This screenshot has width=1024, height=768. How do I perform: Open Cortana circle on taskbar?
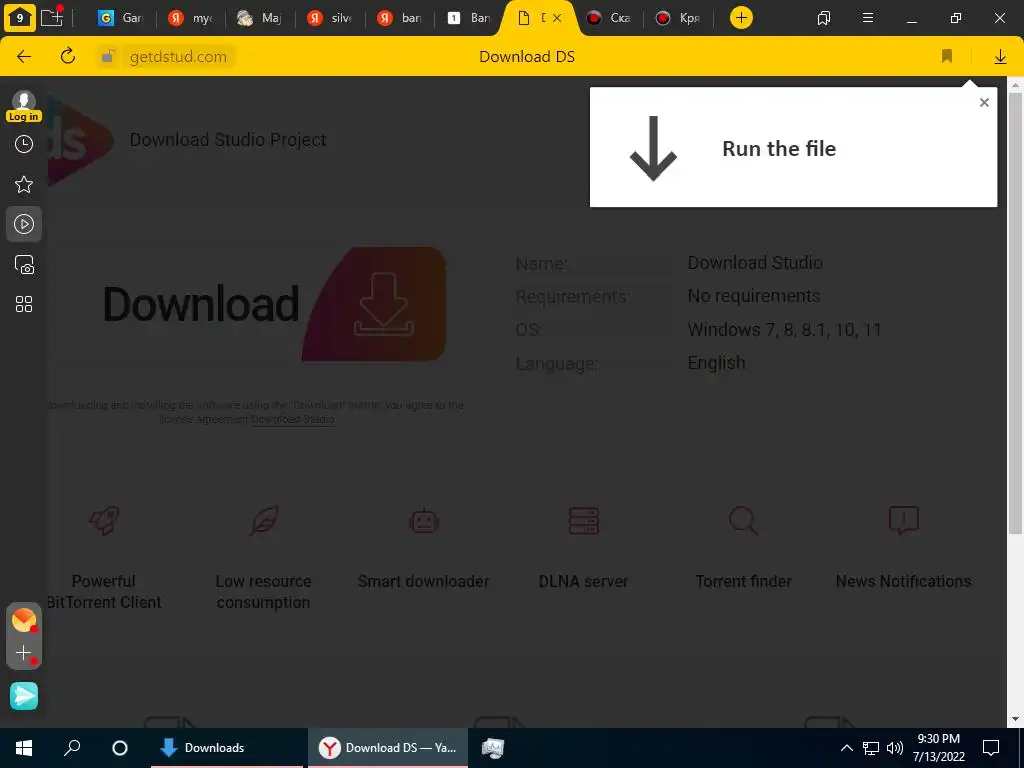(x=120, y=748)
